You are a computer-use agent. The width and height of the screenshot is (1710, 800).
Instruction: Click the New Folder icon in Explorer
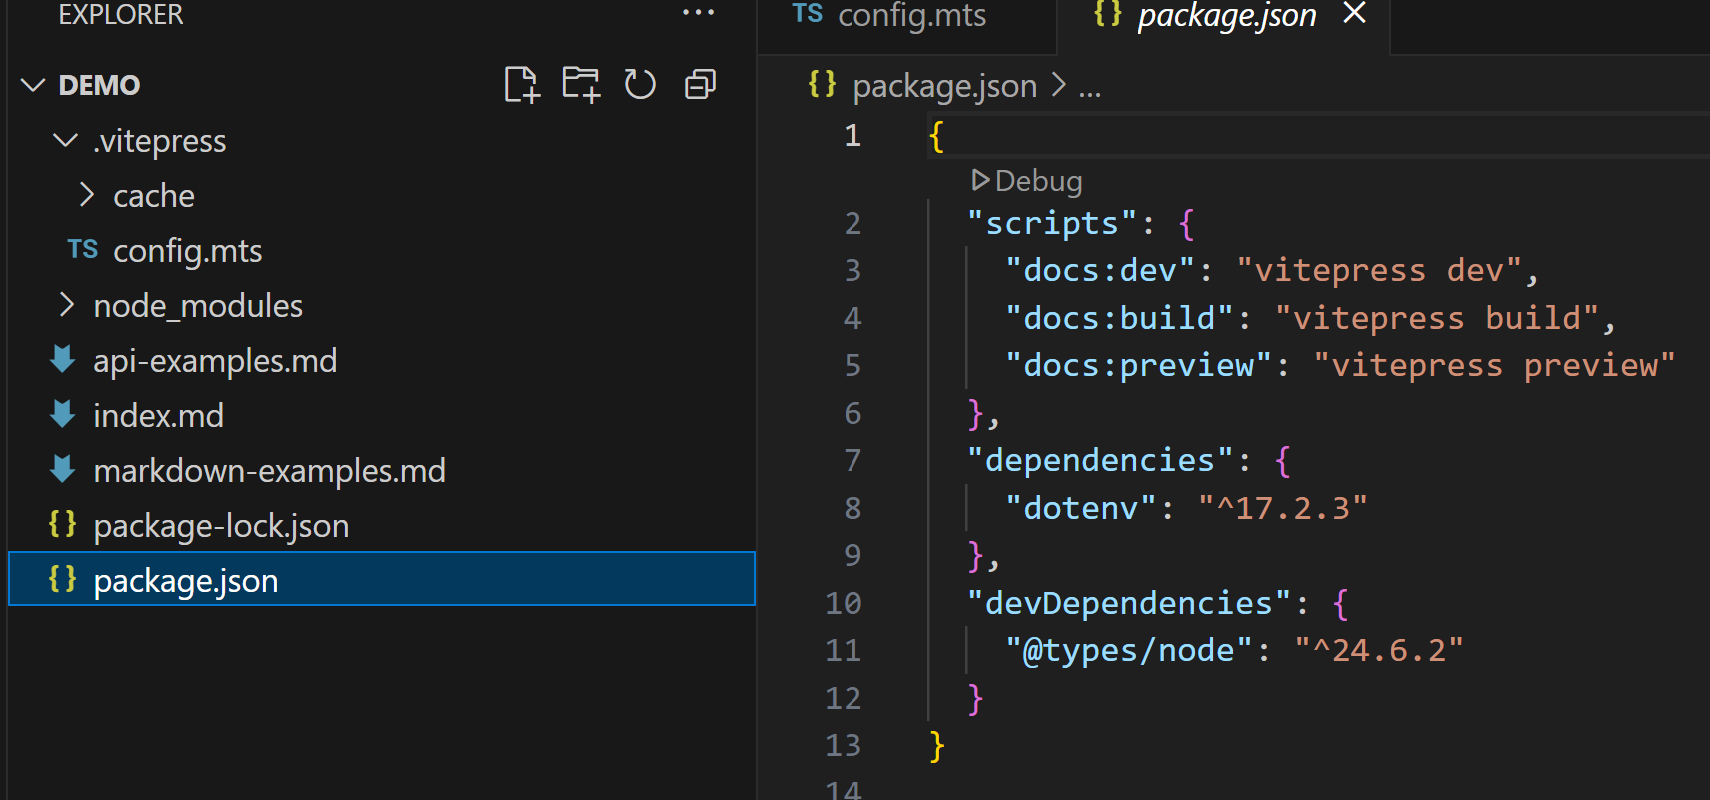click(x=580, y=85)
